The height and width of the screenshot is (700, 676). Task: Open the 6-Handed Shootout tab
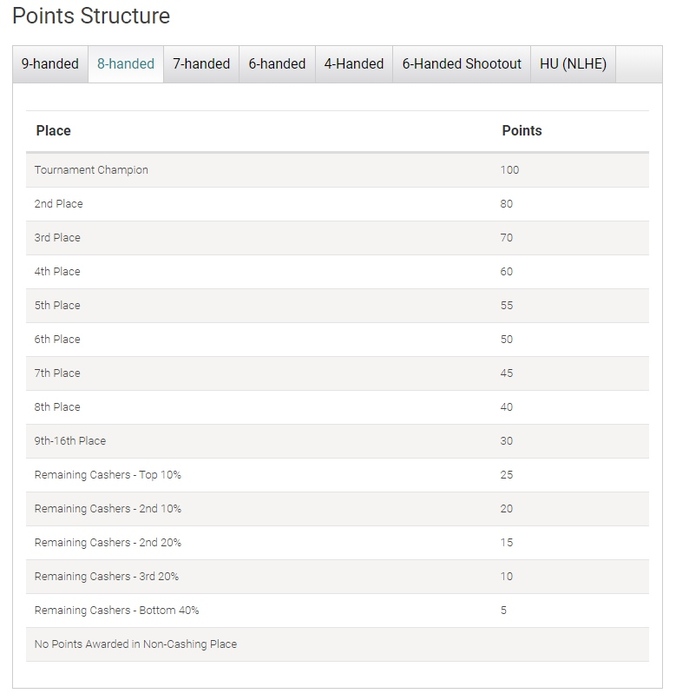click(462, 64)
